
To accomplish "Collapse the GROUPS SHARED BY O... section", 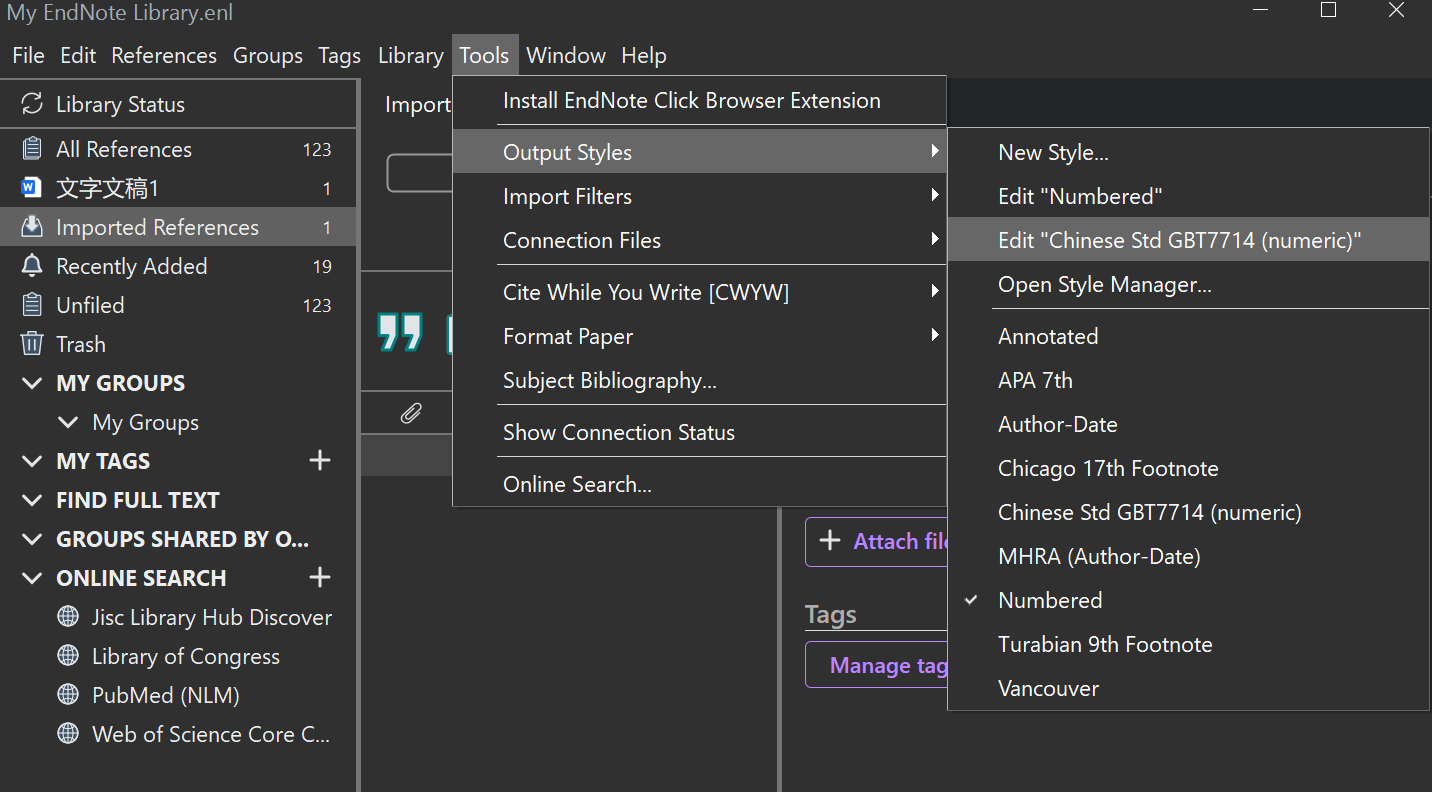I will click(x=33, y=539).
